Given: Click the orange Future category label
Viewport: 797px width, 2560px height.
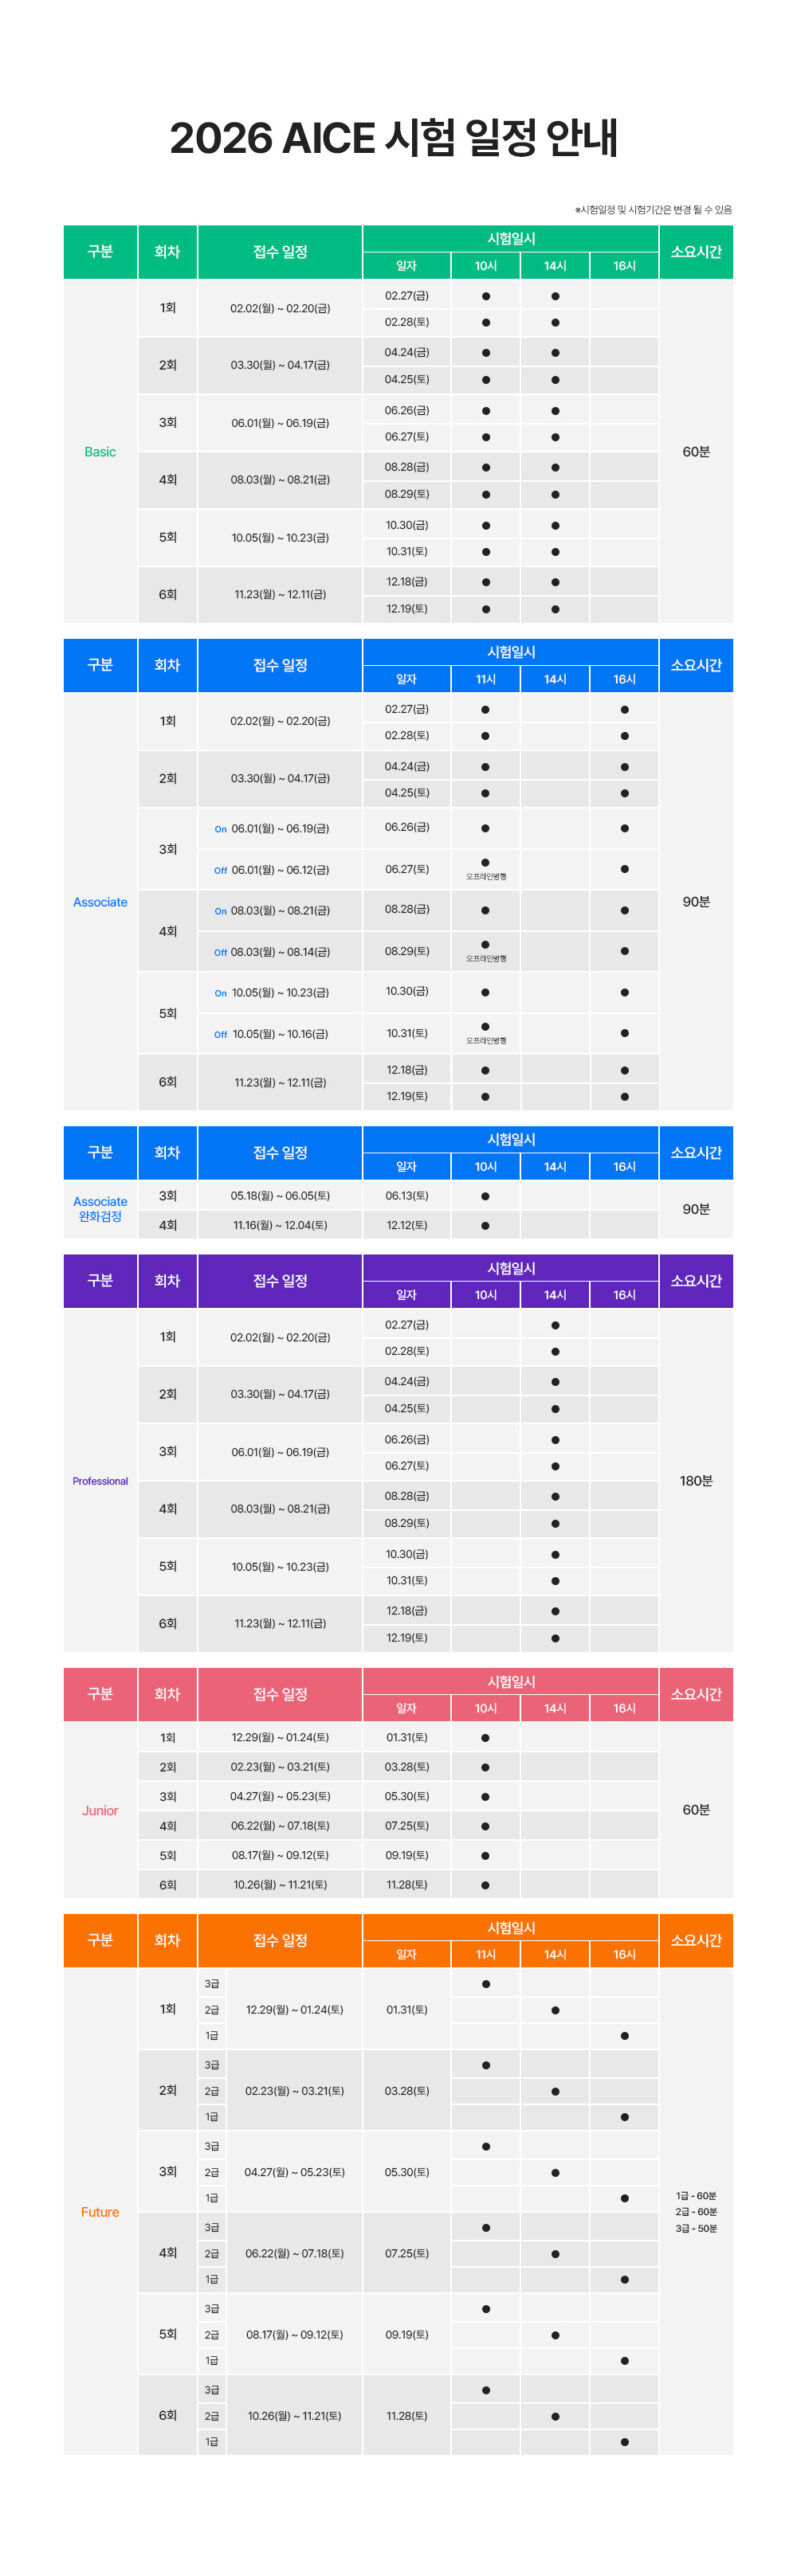Looking at the screenshot, I should tap(100, 2212).
